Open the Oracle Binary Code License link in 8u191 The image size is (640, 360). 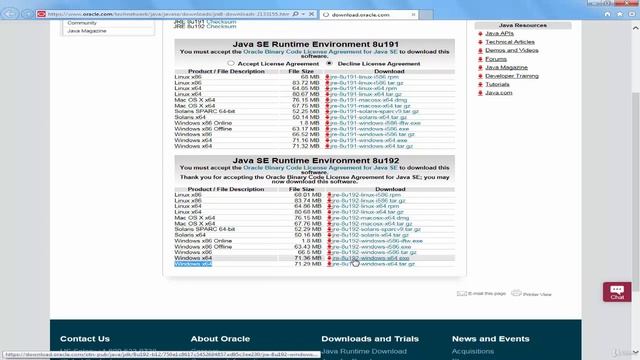[320, 52]
